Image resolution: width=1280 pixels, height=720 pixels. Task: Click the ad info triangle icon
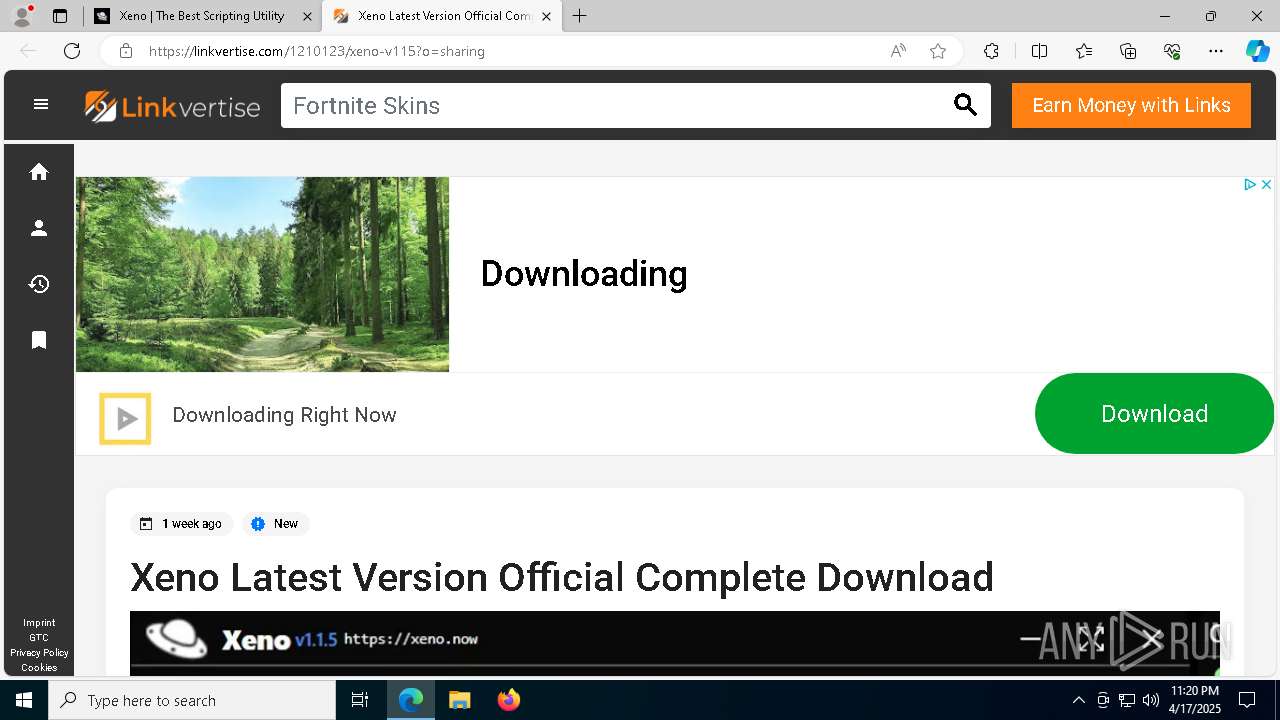click(x=1249, y=185)
